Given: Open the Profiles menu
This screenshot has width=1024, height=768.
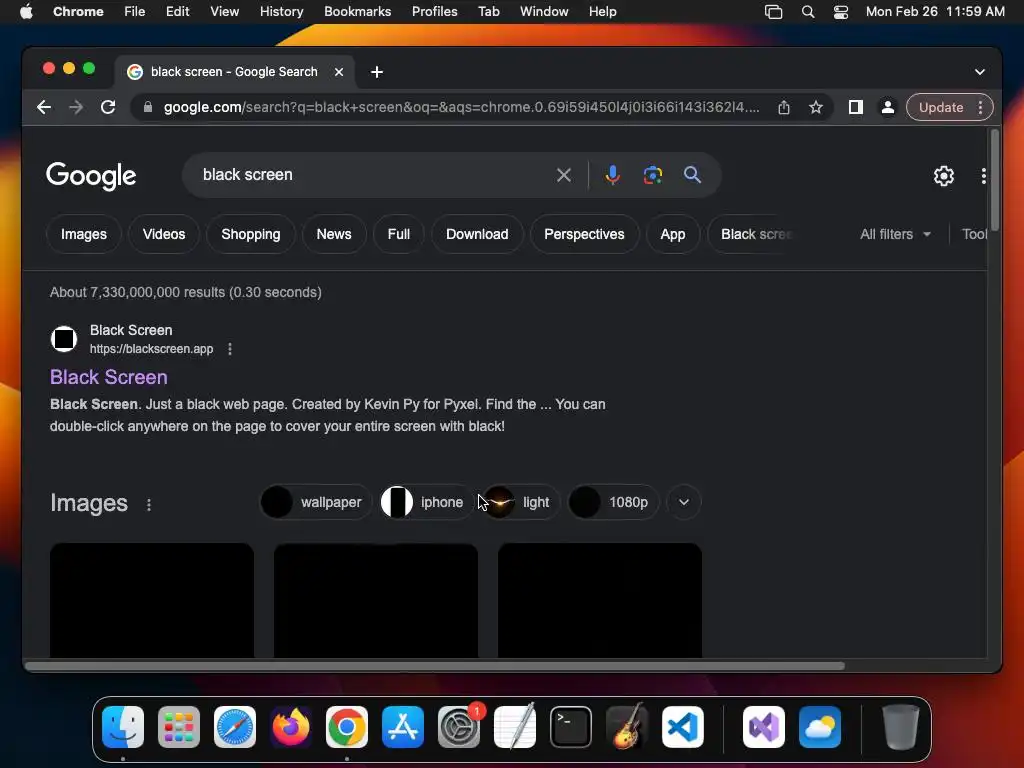Looking at the screenshot, I should tap(434, 11).
